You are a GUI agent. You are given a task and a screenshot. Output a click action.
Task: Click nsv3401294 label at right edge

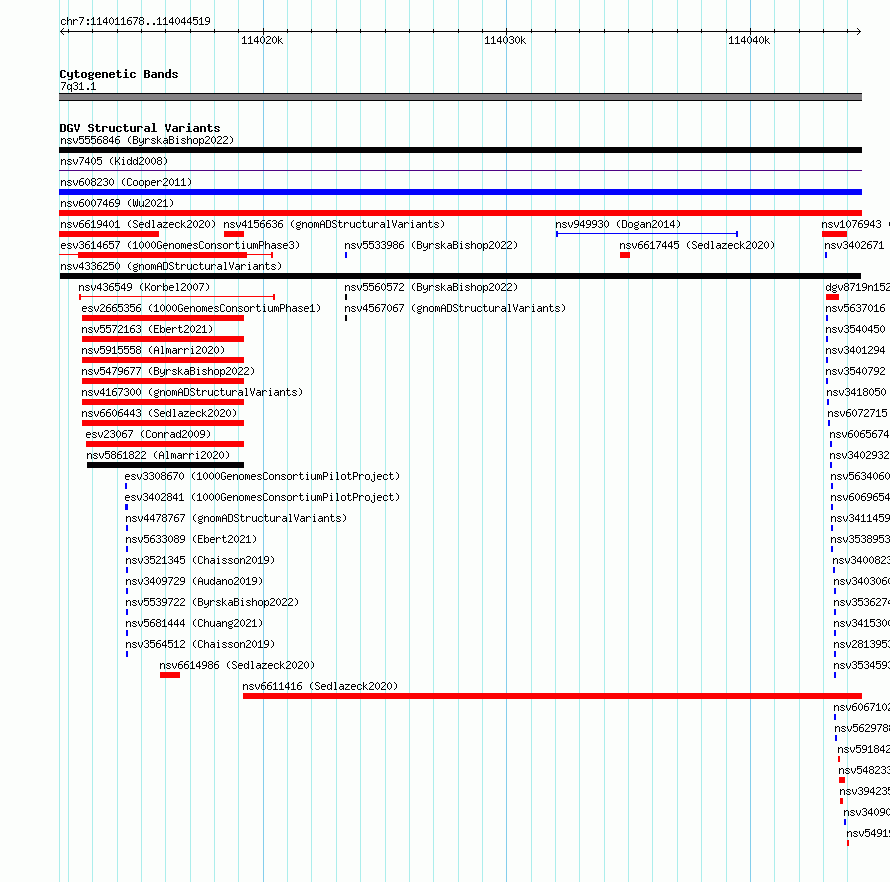pyautogui.click(x=855, y=350)
